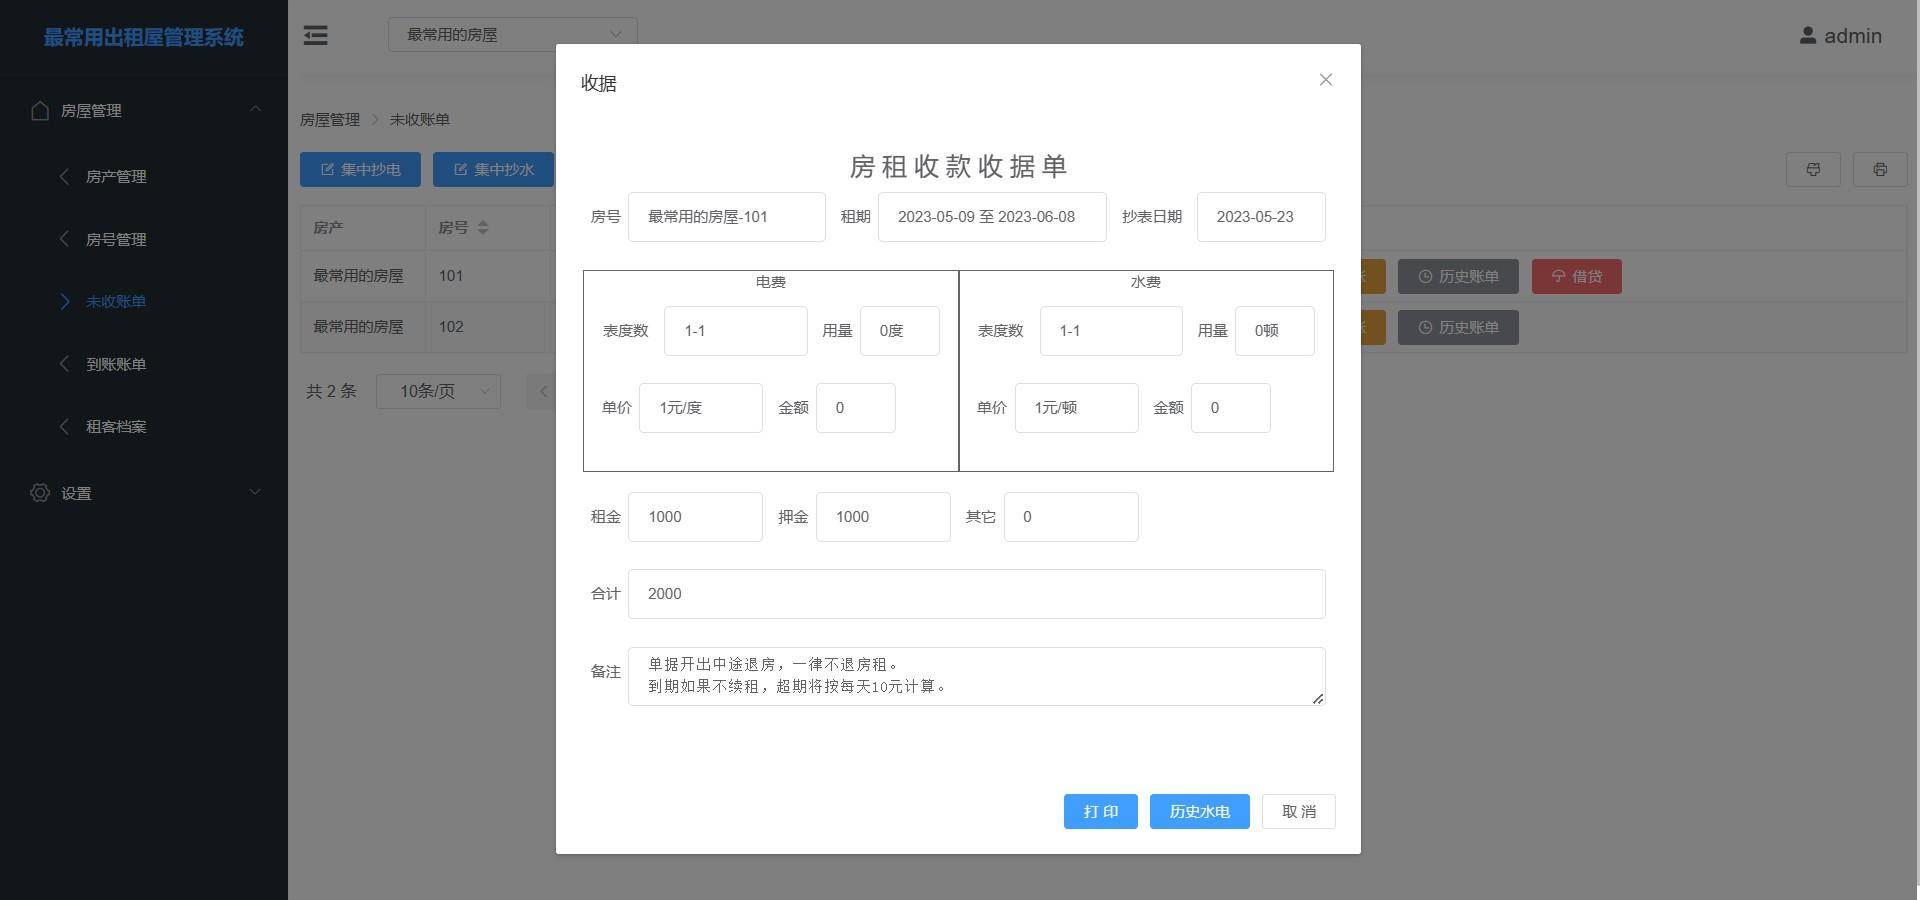Click the 集中抄水 button

[493, 170]
